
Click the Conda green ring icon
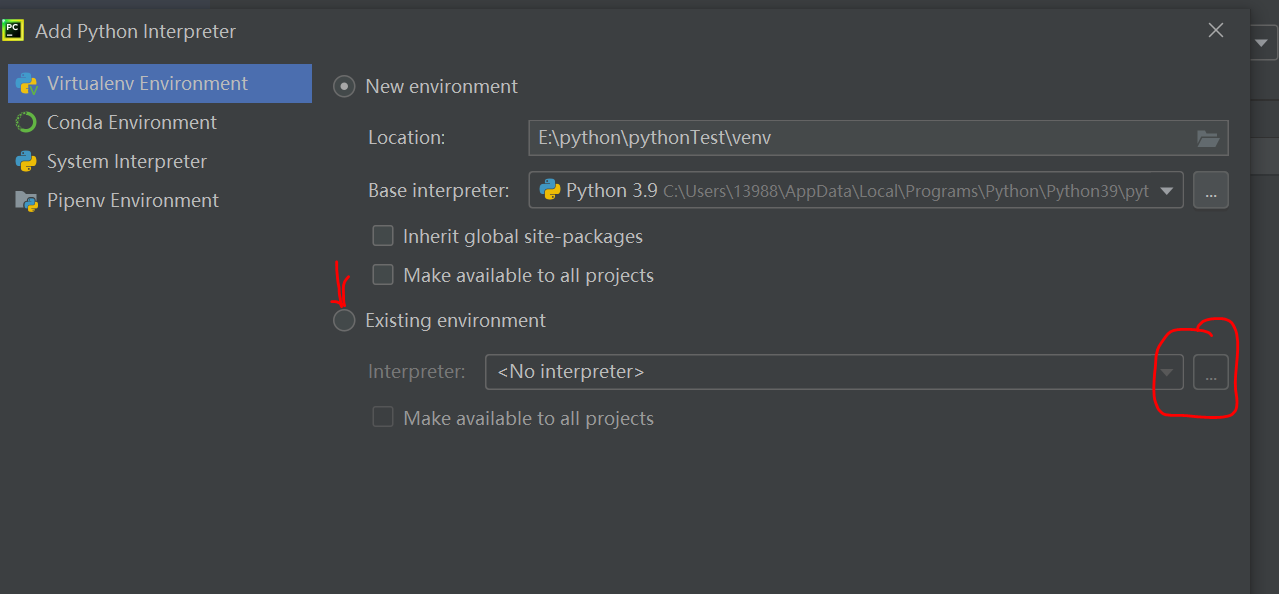(26, 122)
